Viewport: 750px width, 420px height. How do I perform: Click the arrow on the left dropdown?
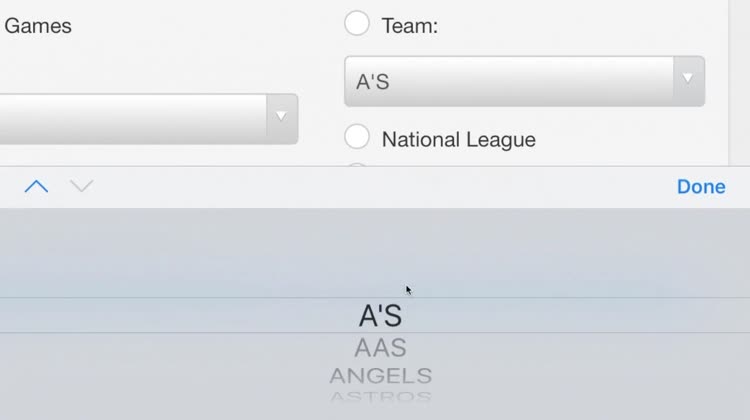click(x=281, y=117)
